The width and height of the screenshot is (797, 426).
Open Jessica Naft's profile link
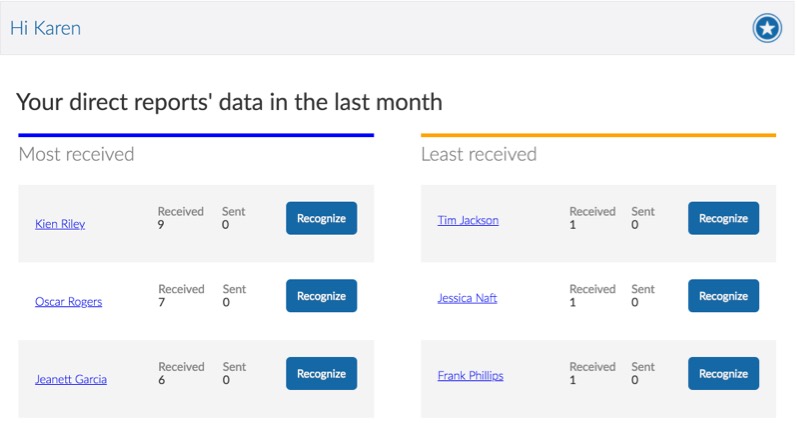point(467,298)
